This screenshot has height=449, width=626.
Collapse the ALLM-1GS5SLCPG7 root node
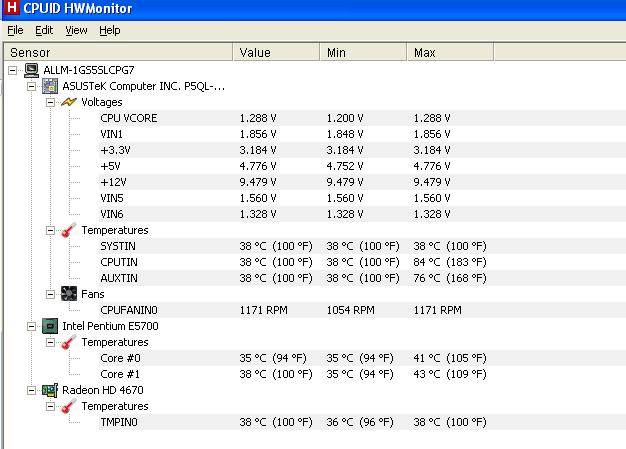coord(12,71)
